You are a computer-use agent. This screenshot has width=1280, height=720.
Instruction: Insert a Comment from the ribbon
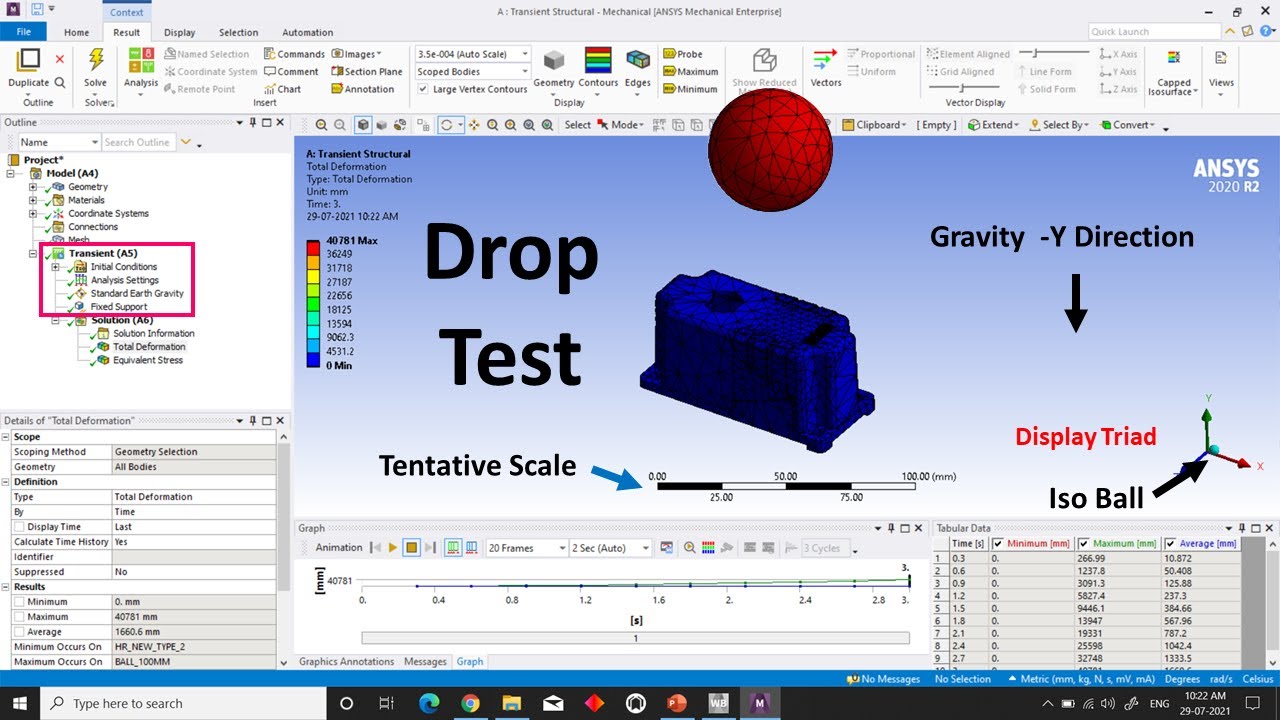tap(291, 71)
